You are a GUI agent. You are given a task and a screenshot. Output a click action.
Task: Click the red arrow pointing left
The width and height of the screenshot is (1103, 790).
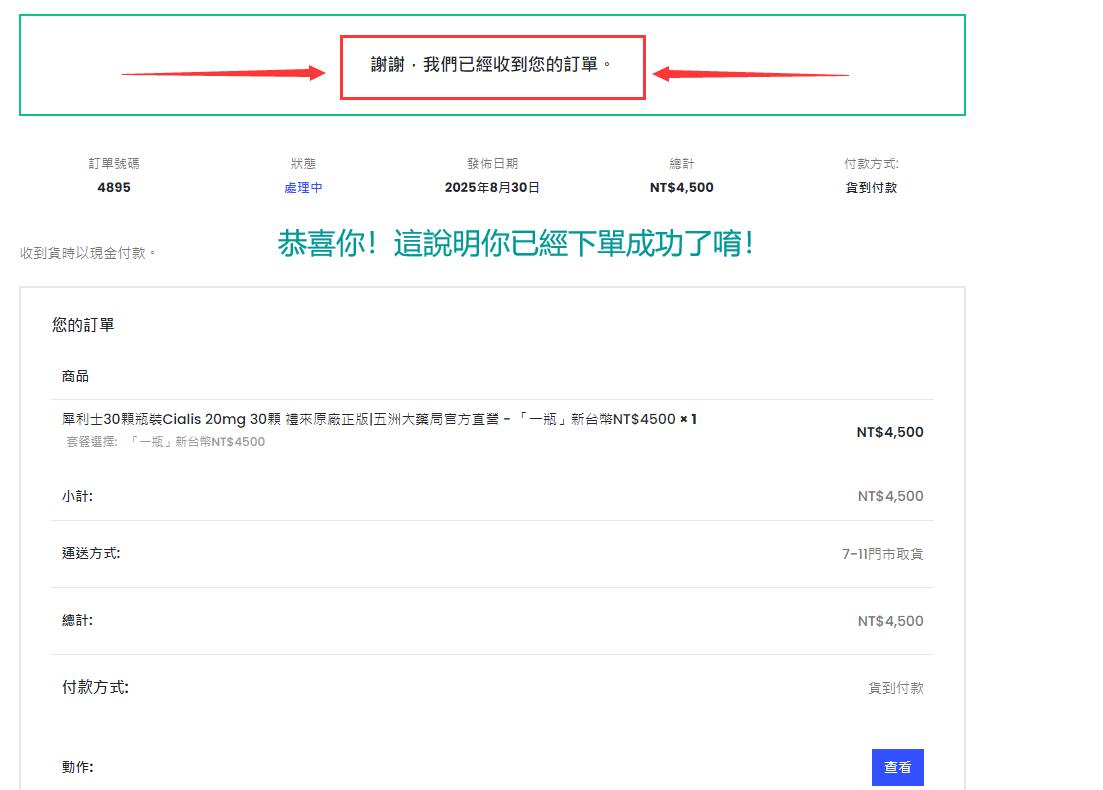(x=750, y=74)
